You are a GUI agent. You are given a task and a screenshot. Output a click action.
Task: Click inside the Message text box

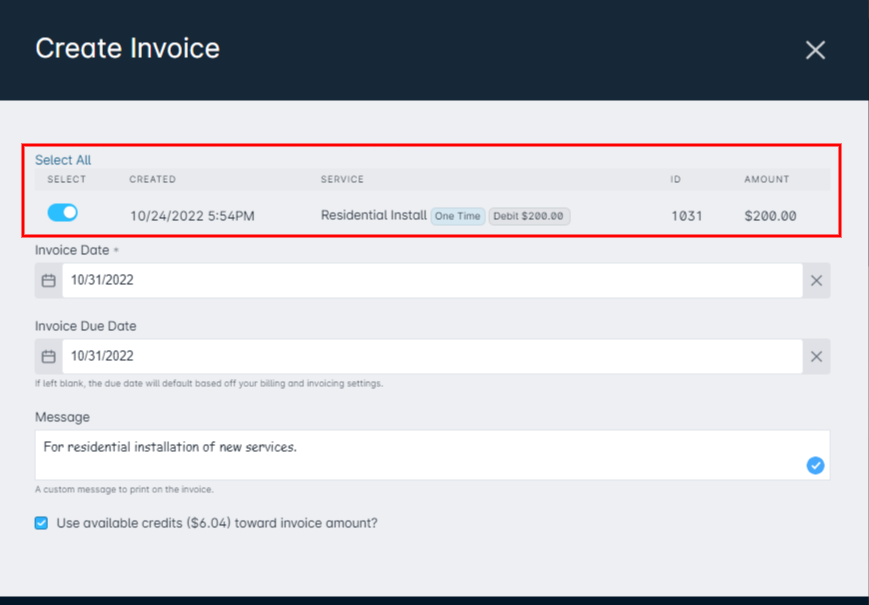coord(432,455)
